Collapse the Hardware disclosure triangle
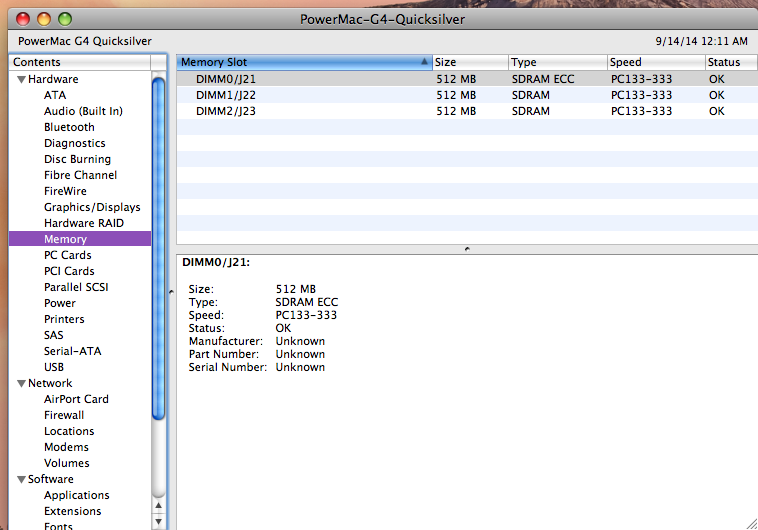 (x=21, y=79)
